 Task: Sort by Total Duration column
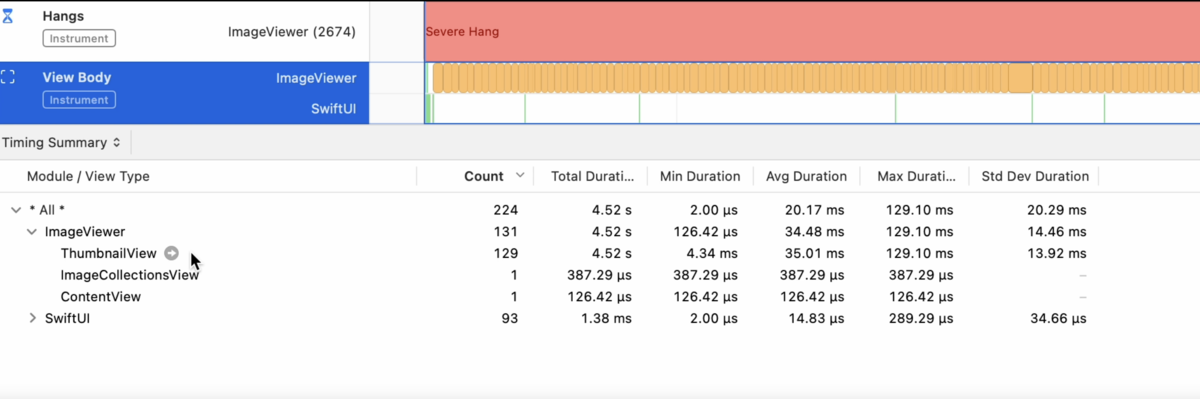[593, 176]
